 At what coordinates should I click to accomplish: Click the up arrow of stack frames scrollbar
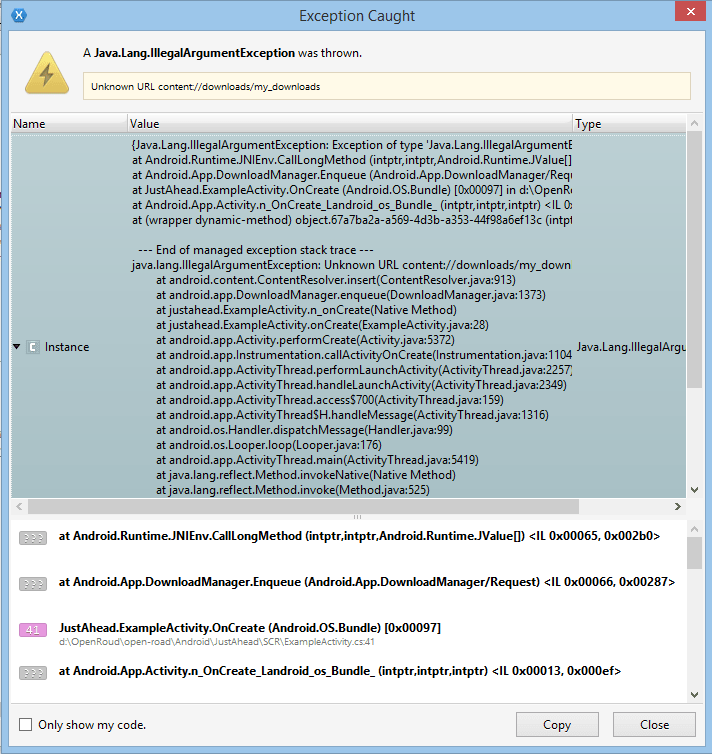pyautogui.click(x=694, y=529)
